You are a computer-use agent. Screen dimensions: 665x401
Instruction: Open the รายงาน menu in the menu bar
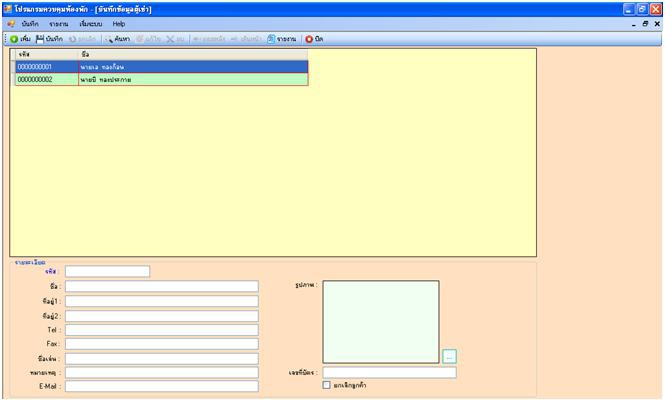point(59,24)
